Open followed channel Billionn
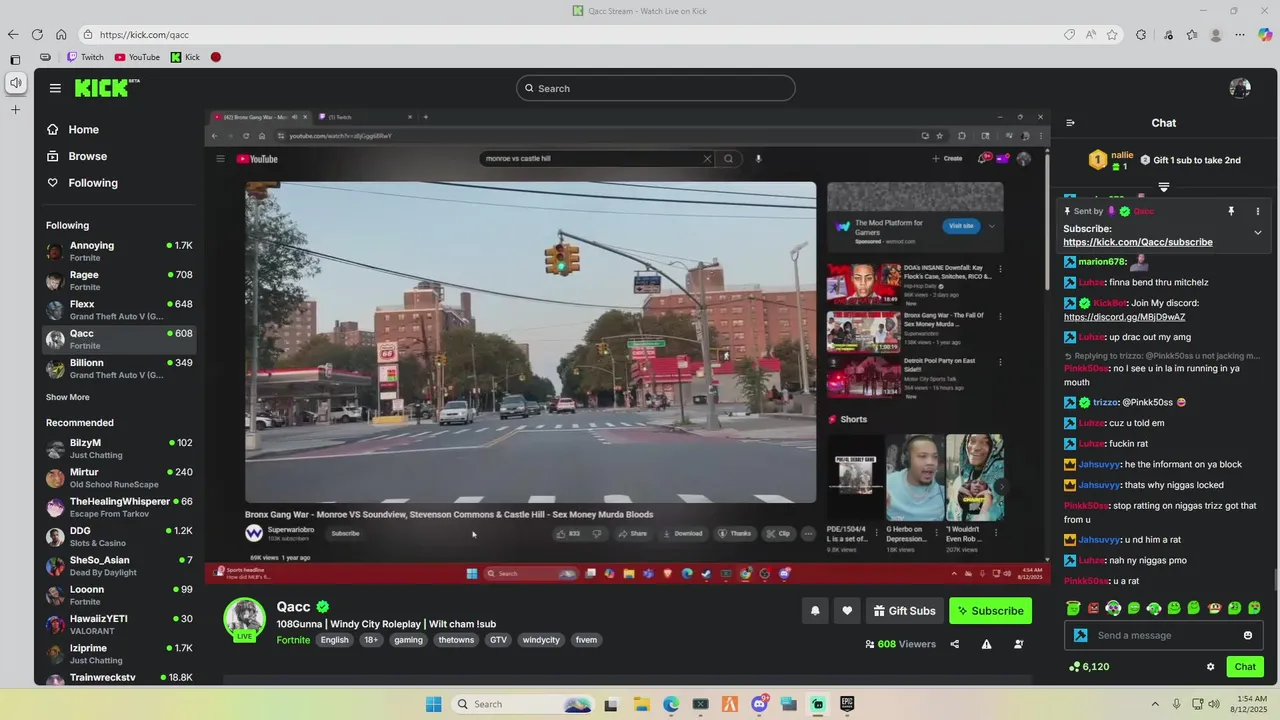1280x720 pixels. pyautogui.click(x=119, y=368)
